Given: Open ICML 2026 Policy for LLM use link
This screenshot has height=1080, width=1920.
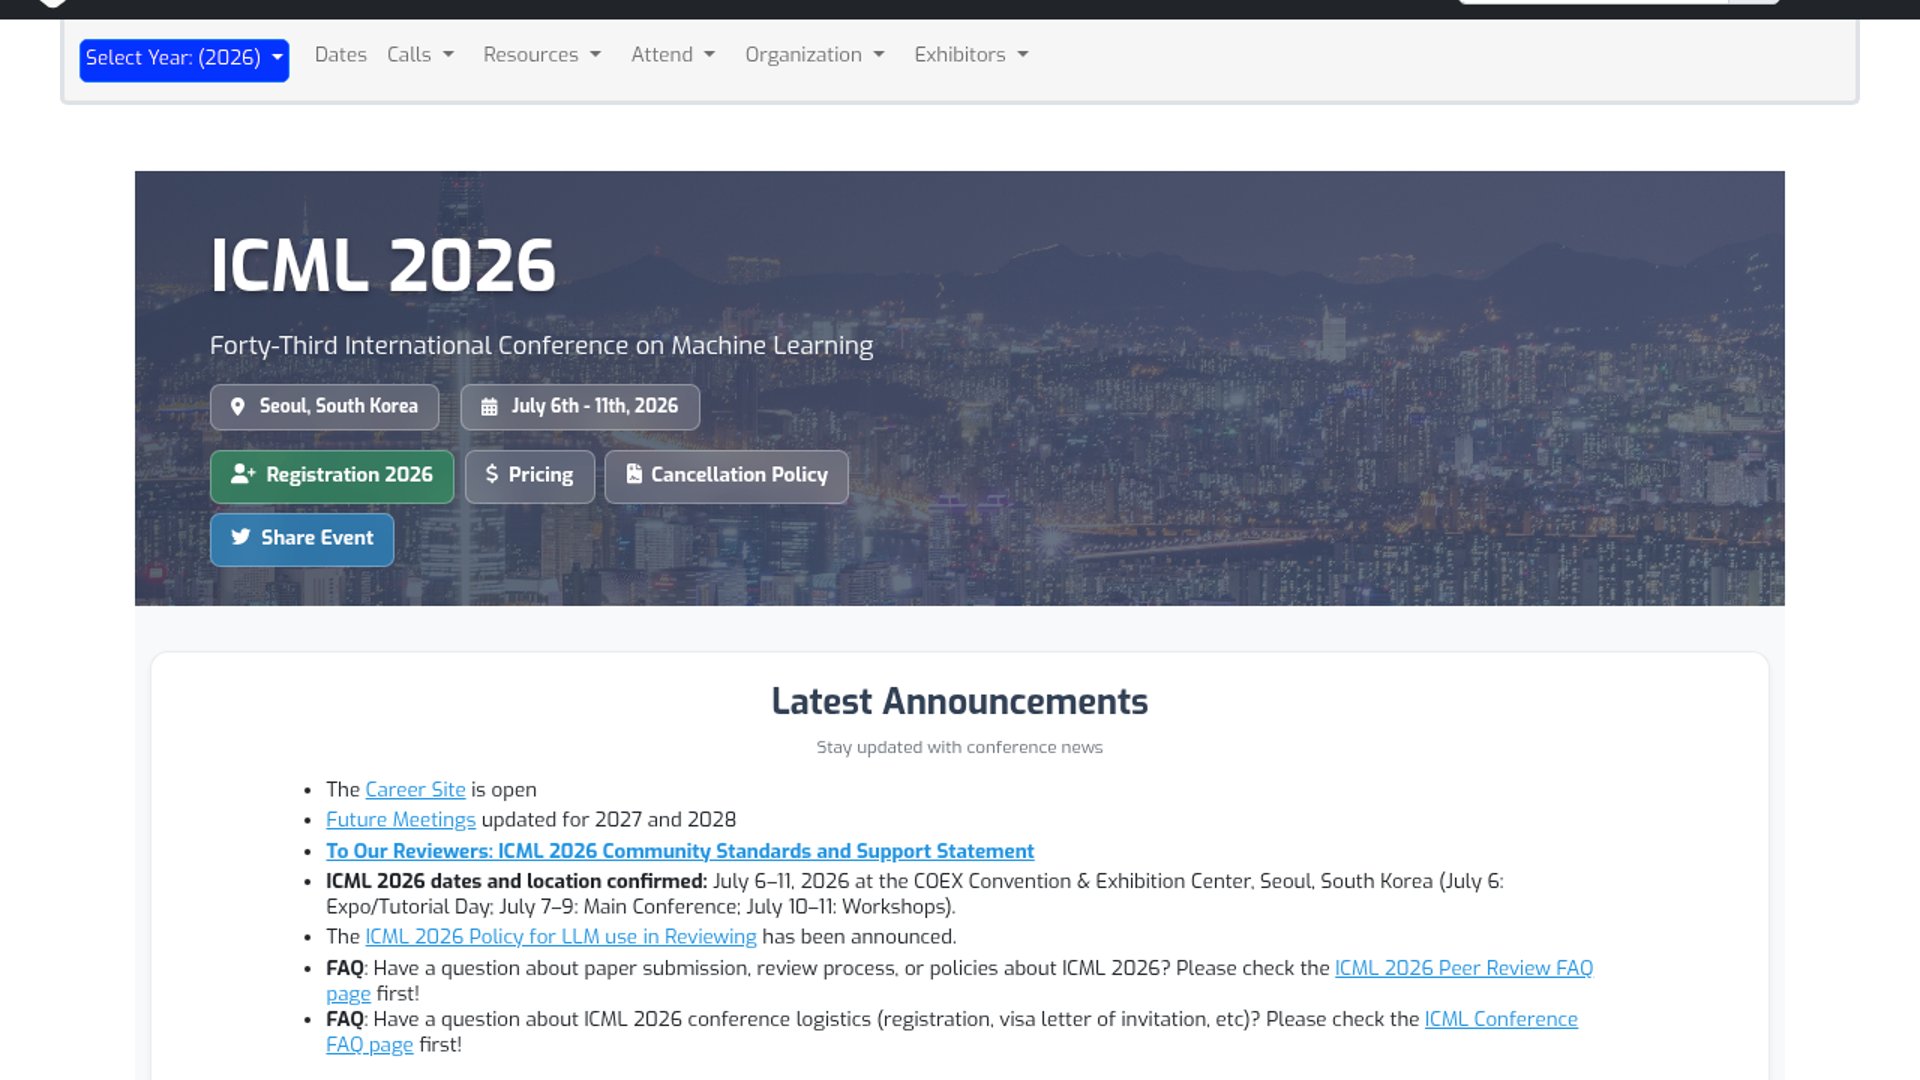Looking at the screenshot, I should pos(560,937).
